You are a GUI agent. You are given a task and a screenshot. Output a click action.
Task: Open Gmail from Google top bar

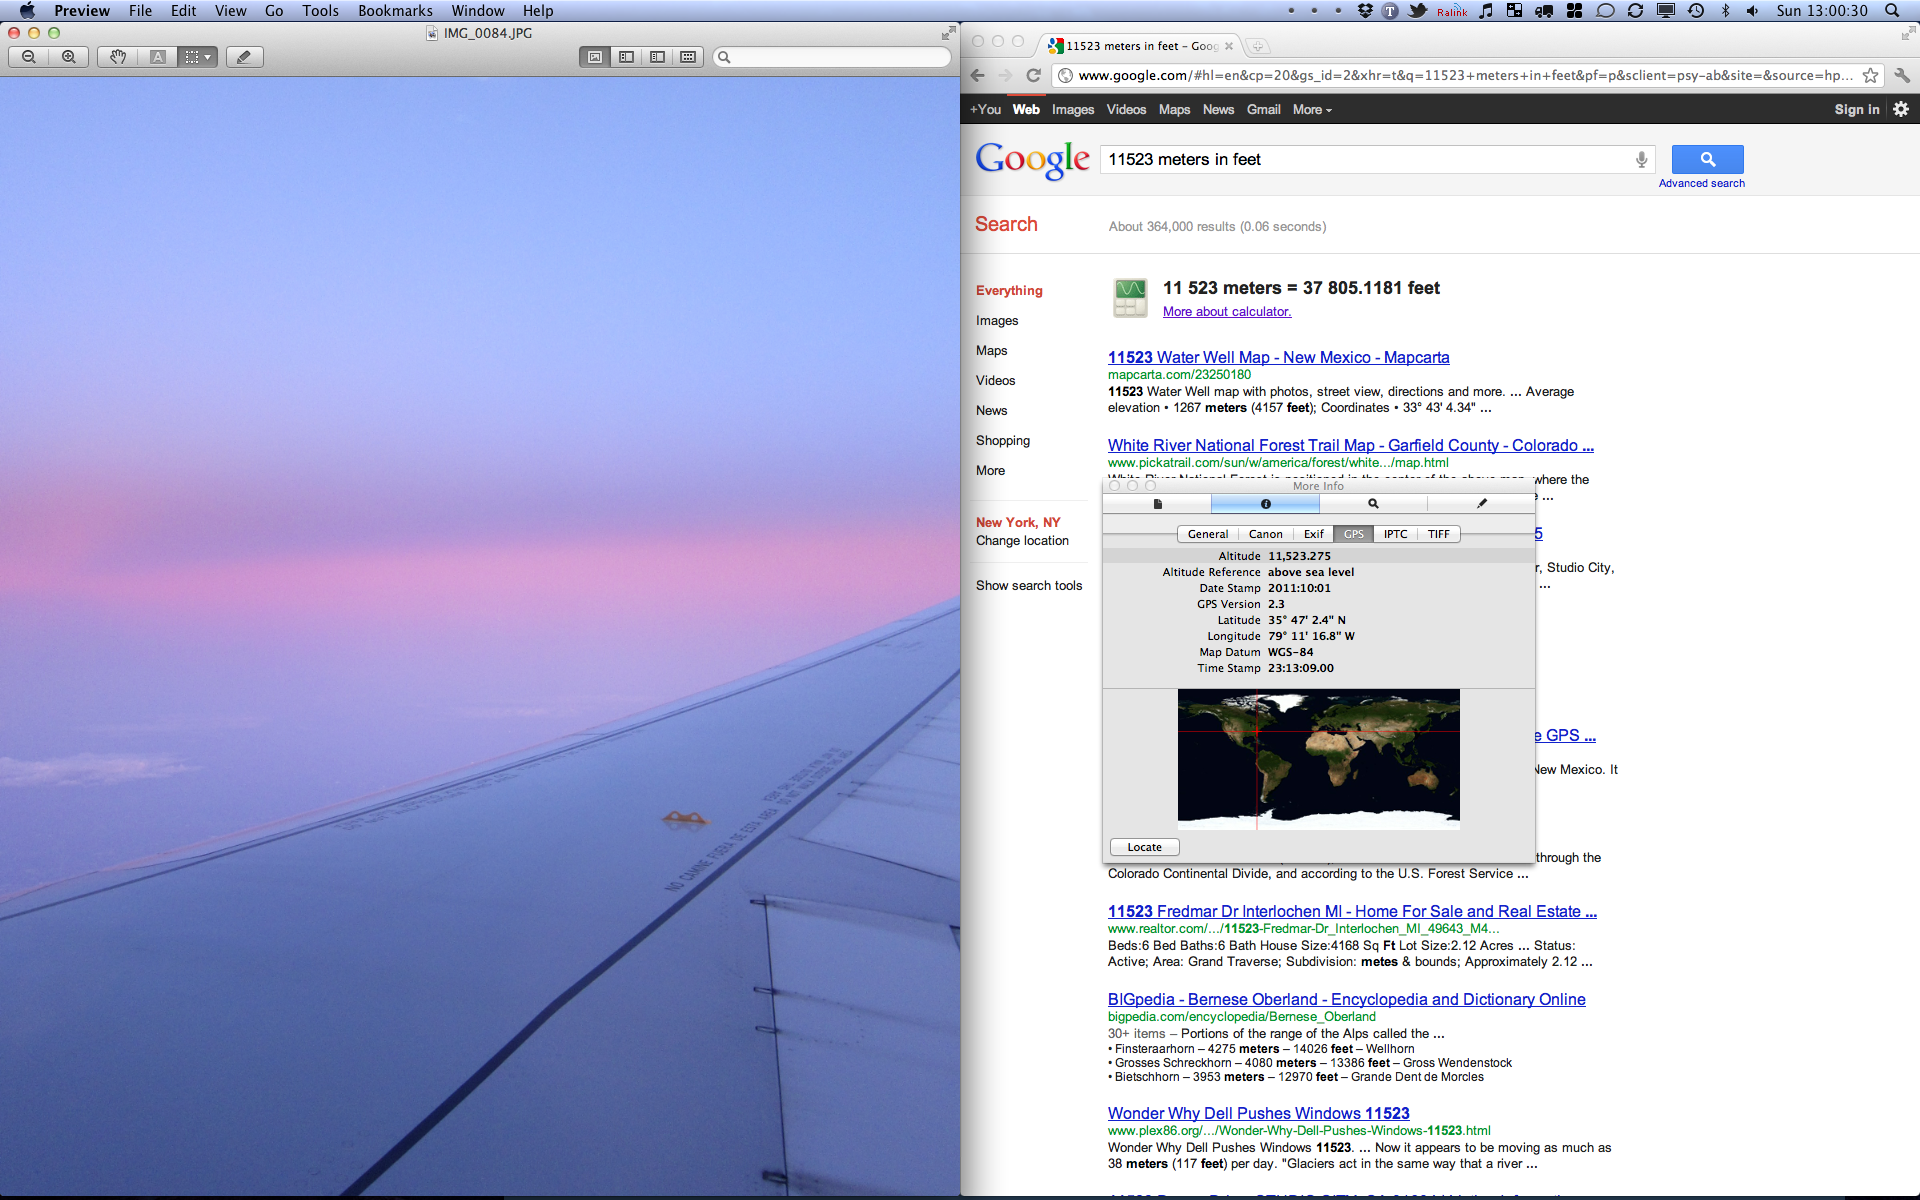point(1263,109)
